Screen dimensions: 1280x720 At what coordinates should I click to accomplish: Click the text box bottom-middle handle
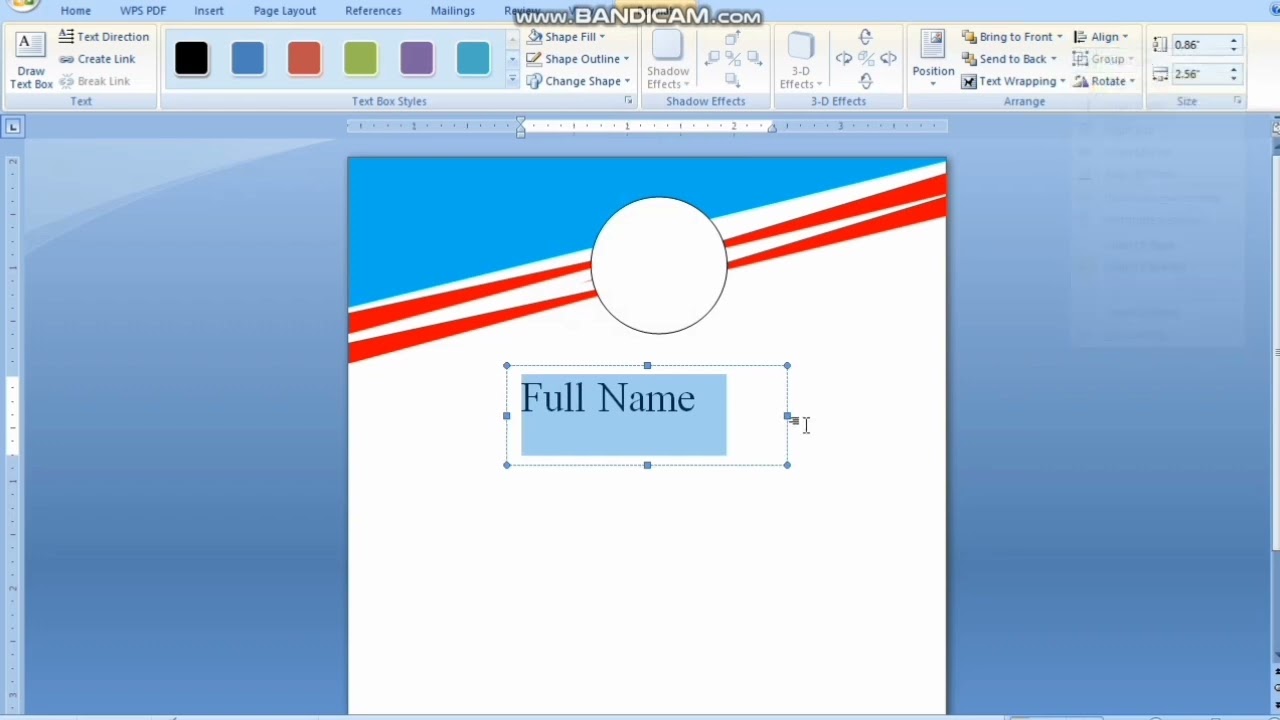647,465
